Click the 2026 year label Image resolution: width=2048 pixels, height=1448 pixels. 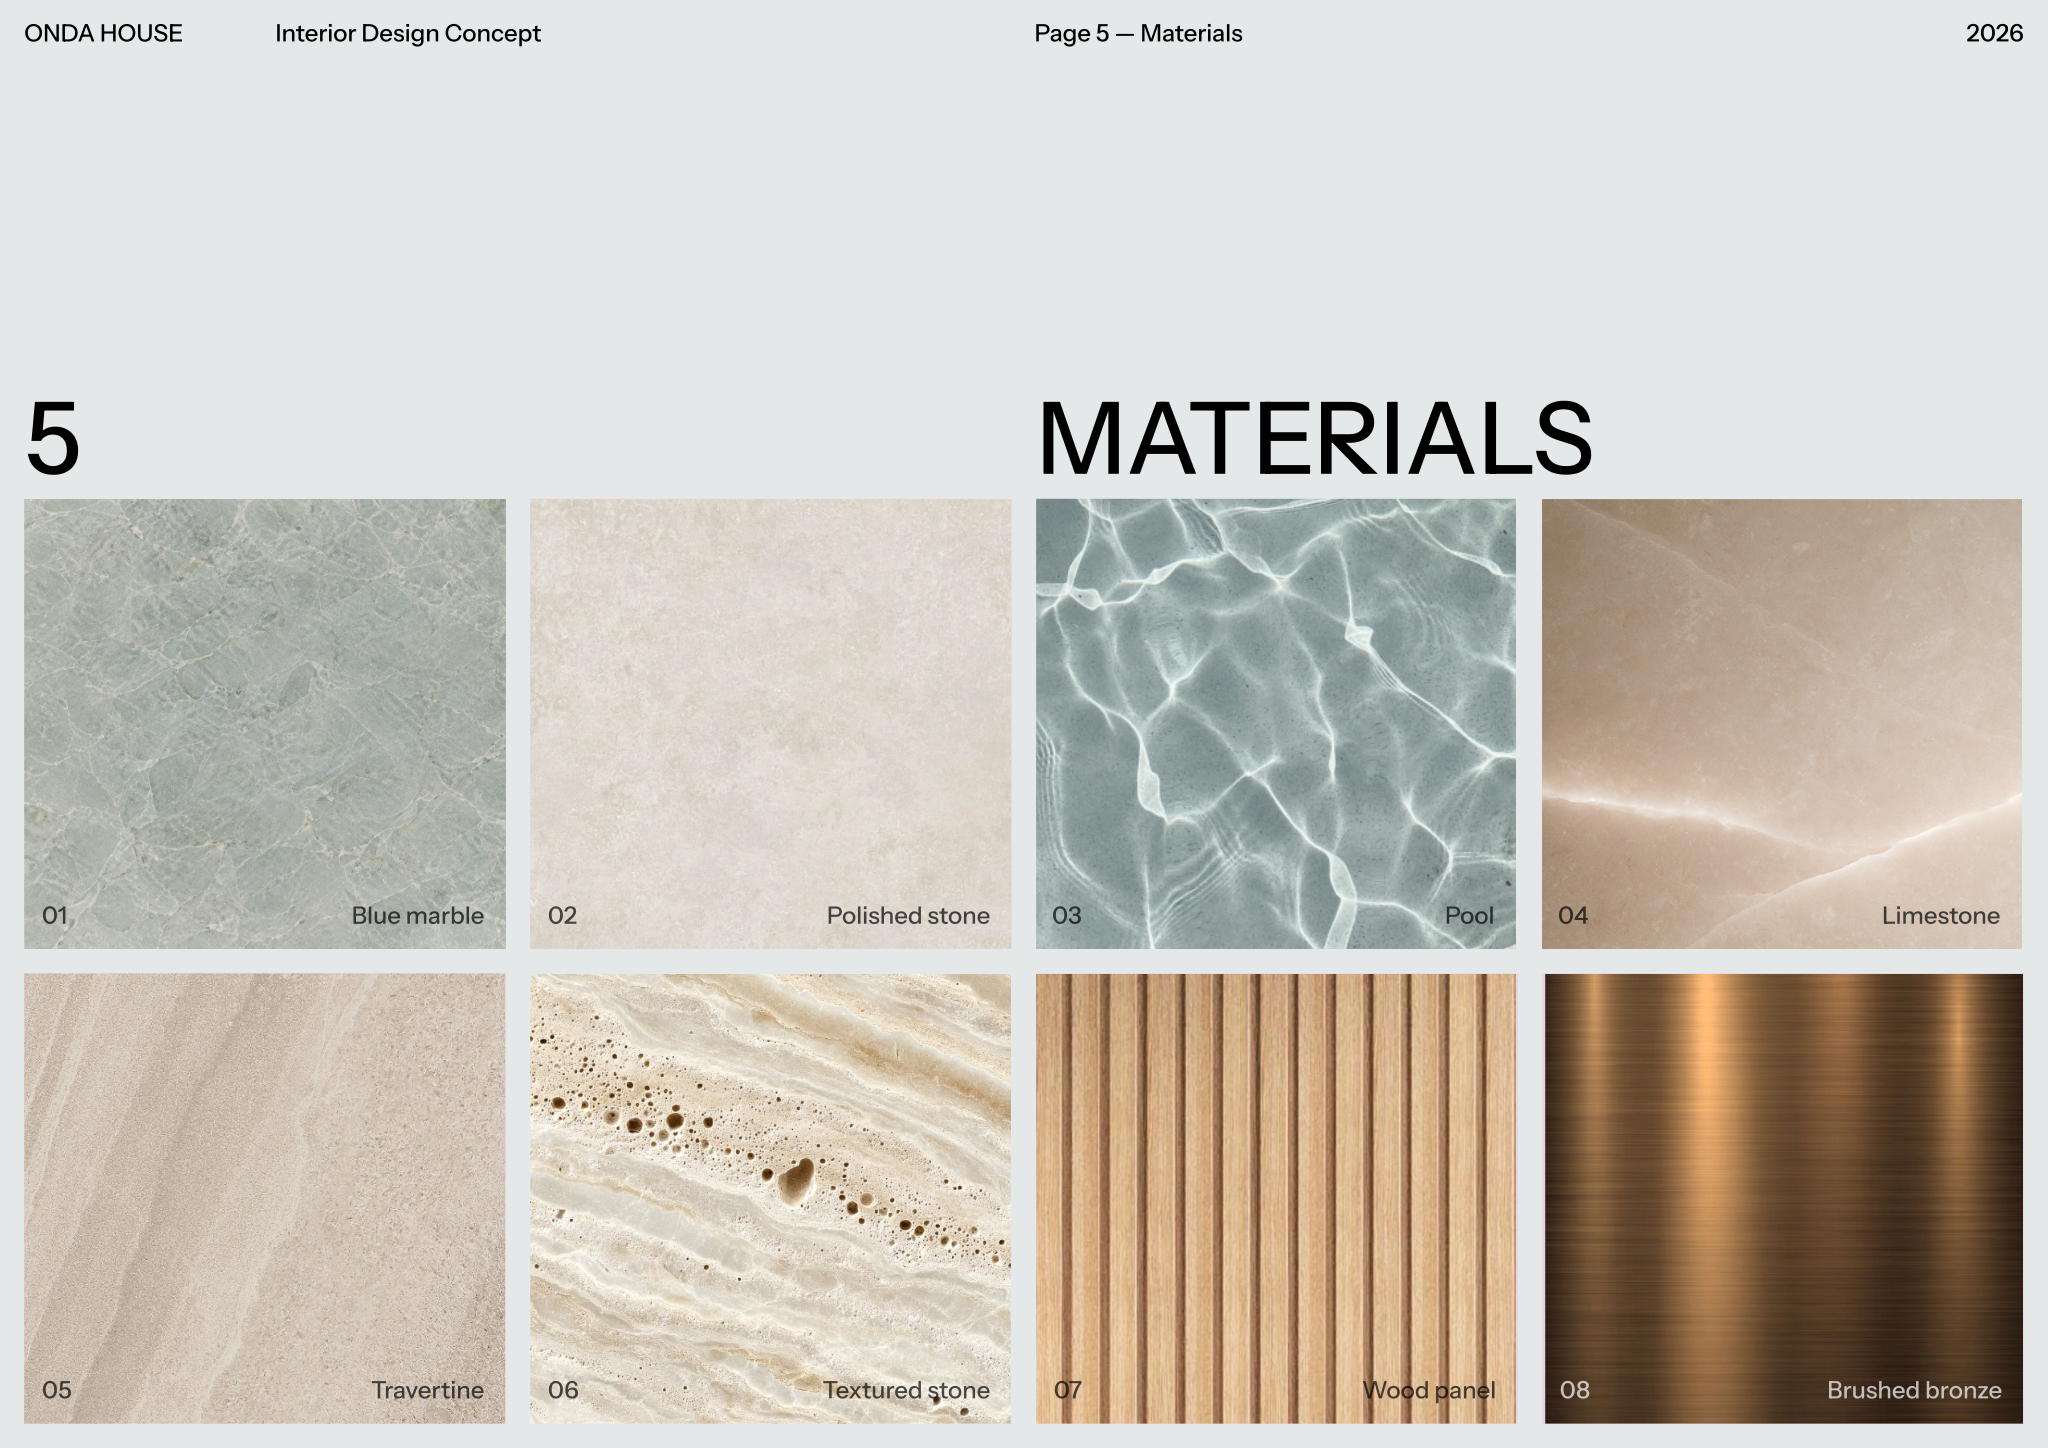point(1994,33)
